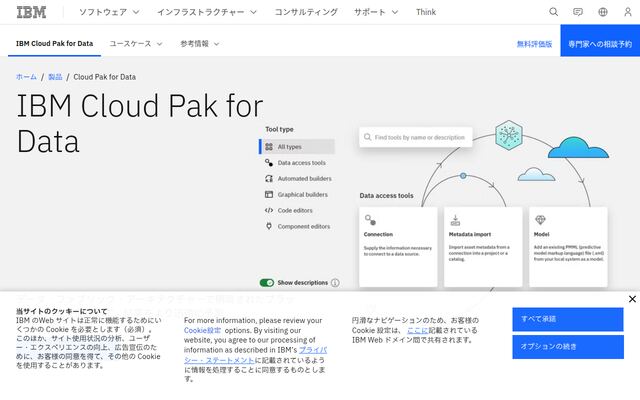
Task: Select Graphical builders filter
Action: pyautogui.click(x=297, y=194)
